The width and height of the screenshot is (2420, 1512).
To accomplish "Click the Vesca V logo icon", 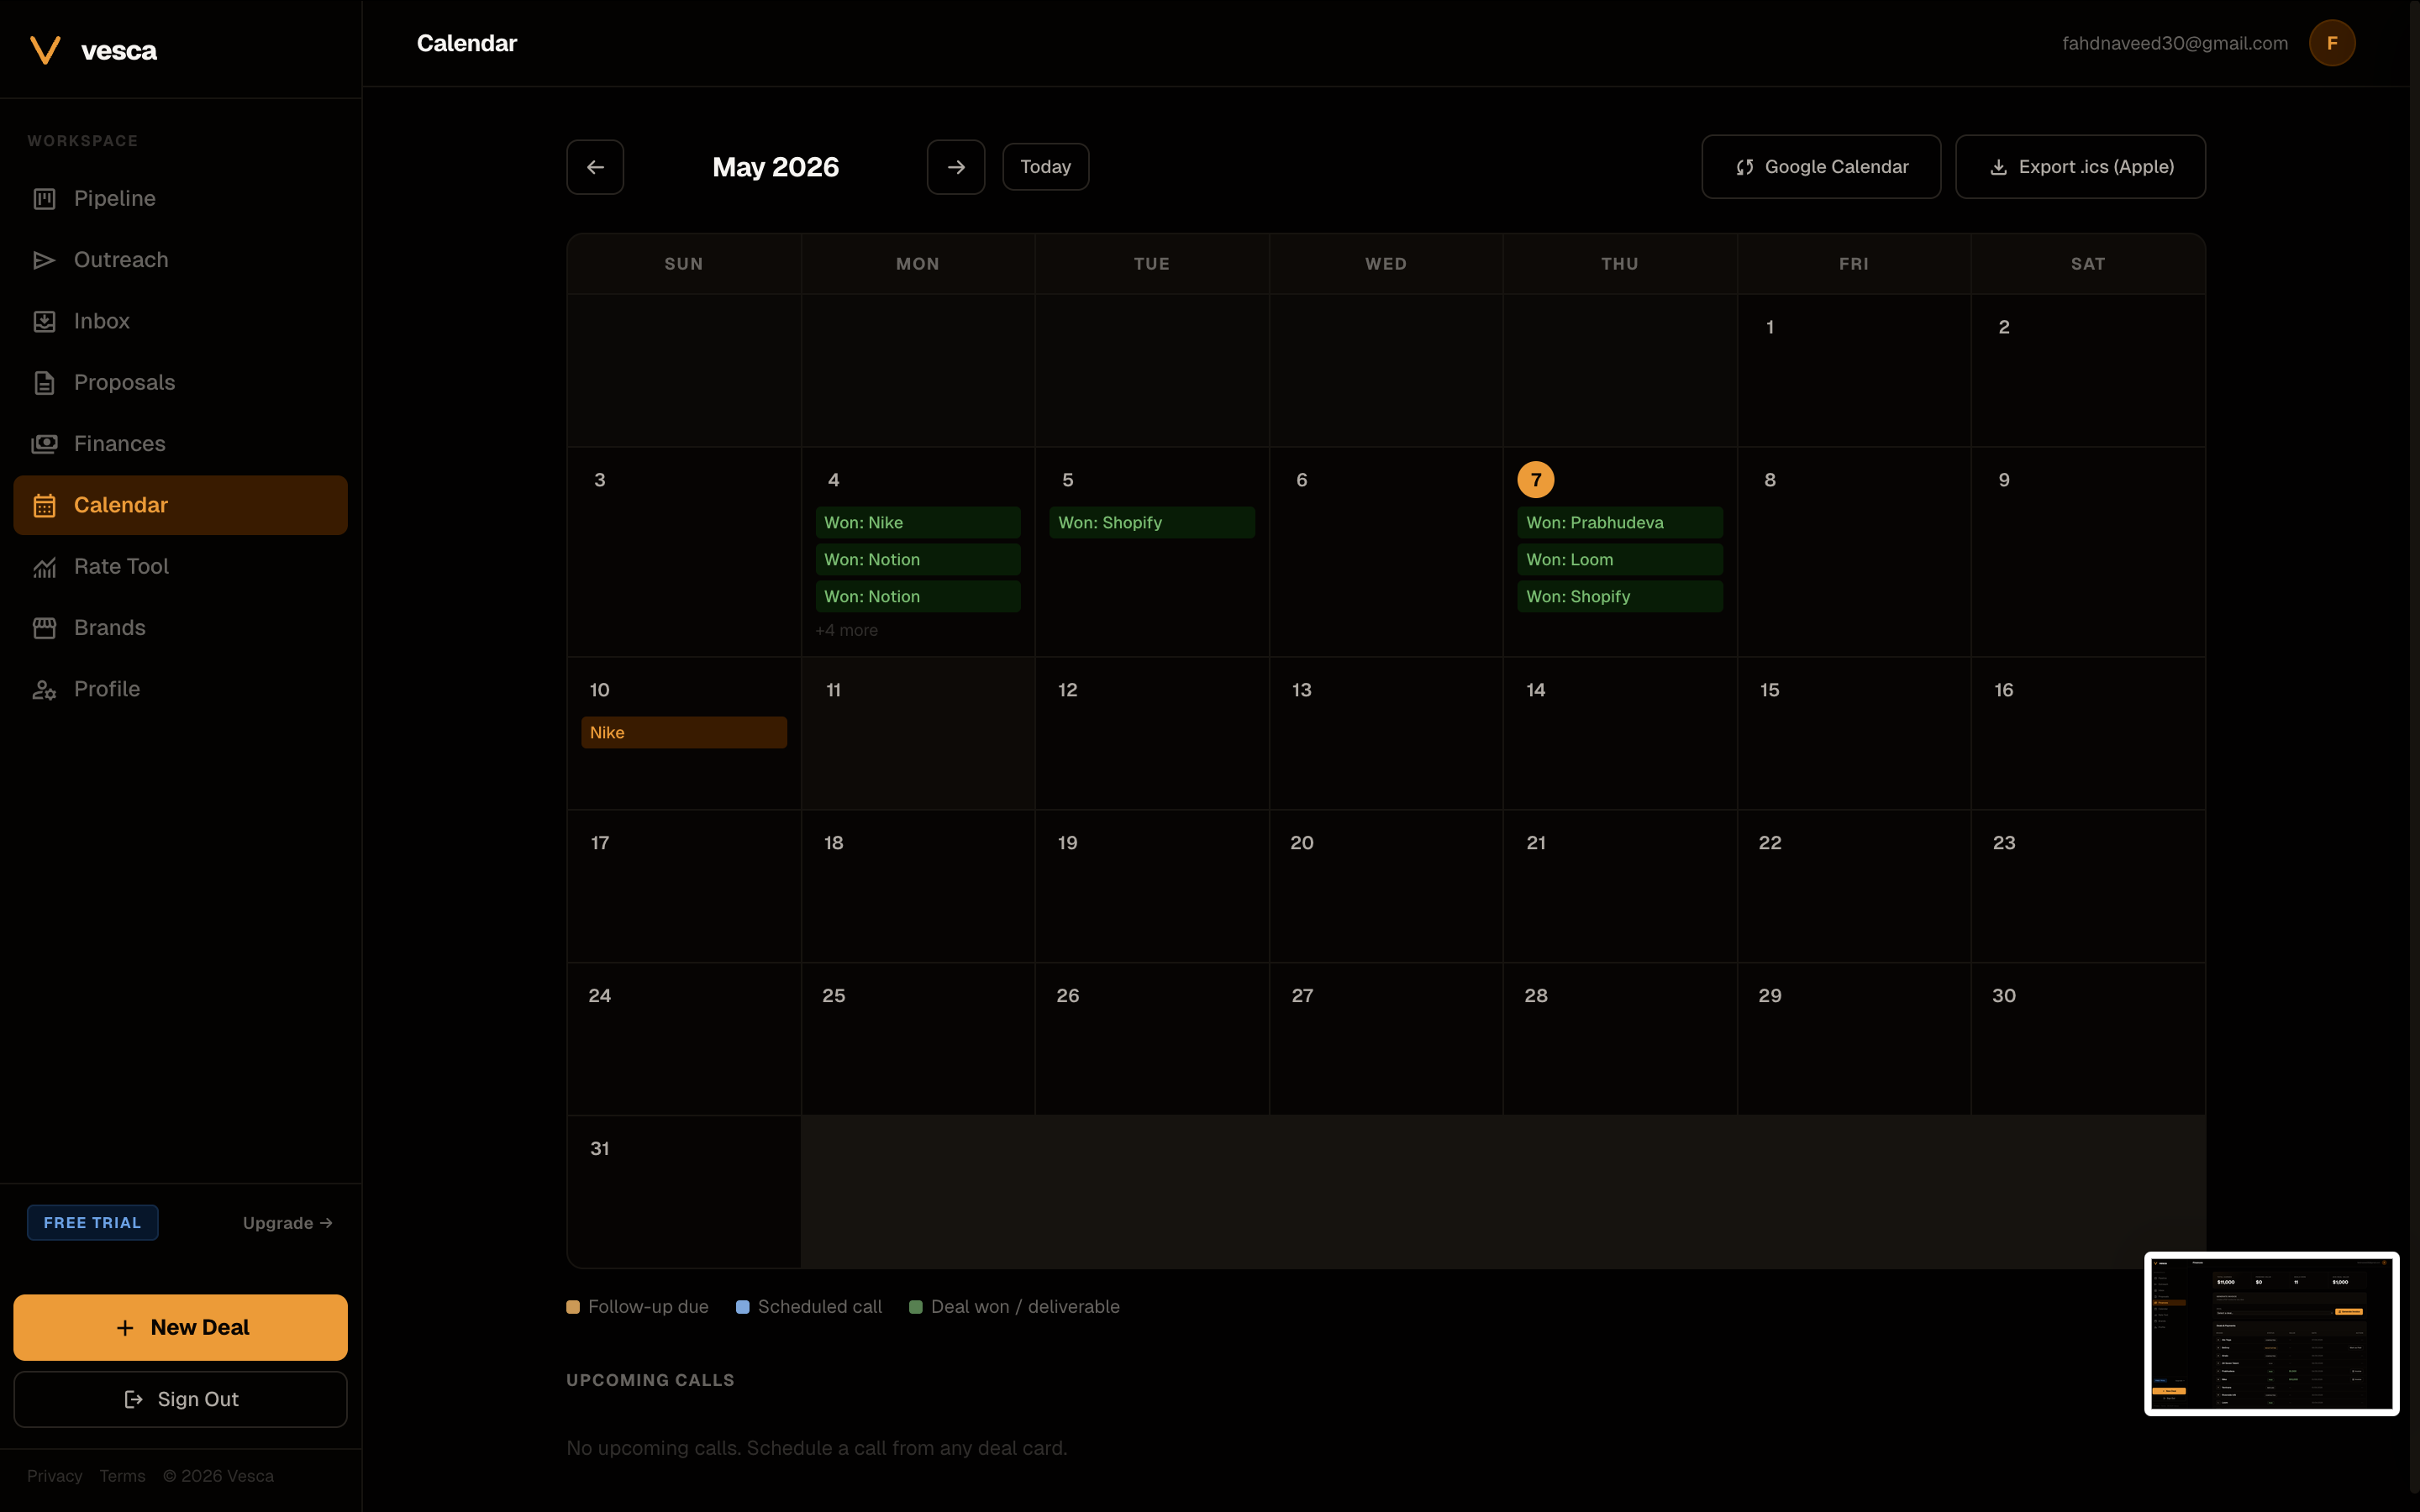I will (45, 50).
